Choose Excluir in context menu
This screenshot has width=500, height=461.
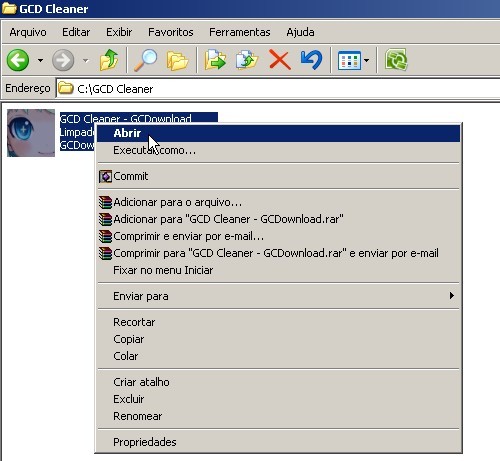point(278,399)
